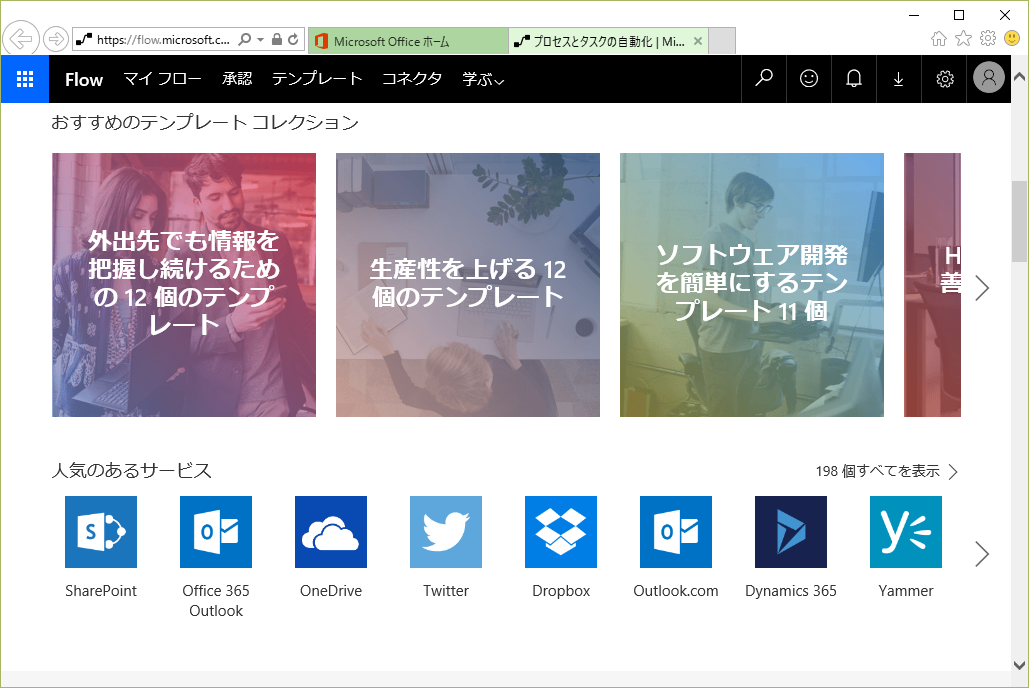Click the search magnifier in the Flow header

(764, 79)
